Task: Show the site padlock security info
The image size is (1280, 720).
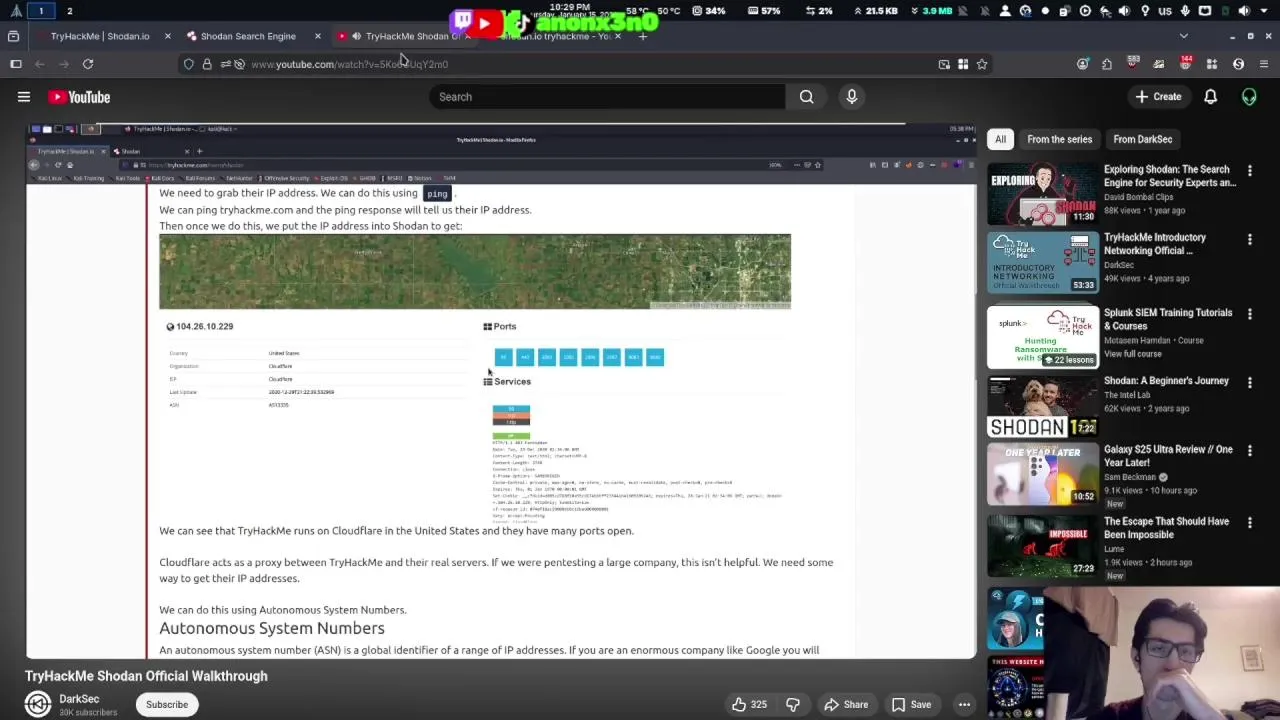Action: click(x=207, y=64)
